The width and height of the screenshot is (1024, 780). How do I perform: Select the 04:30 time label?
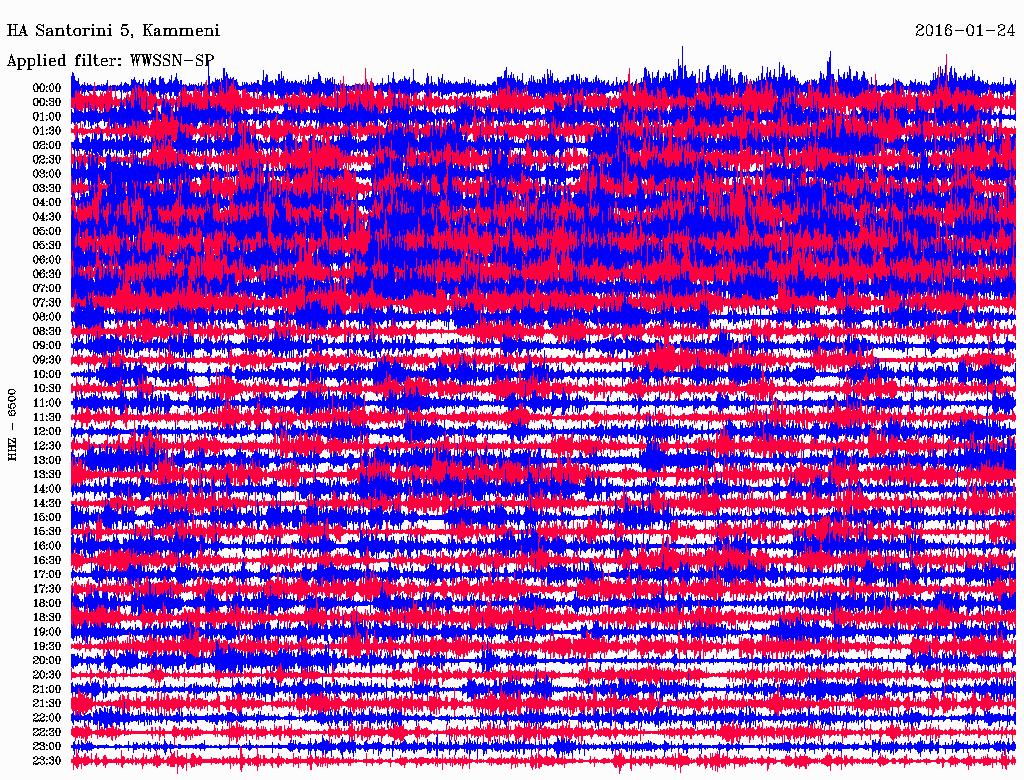pos(46,217)
